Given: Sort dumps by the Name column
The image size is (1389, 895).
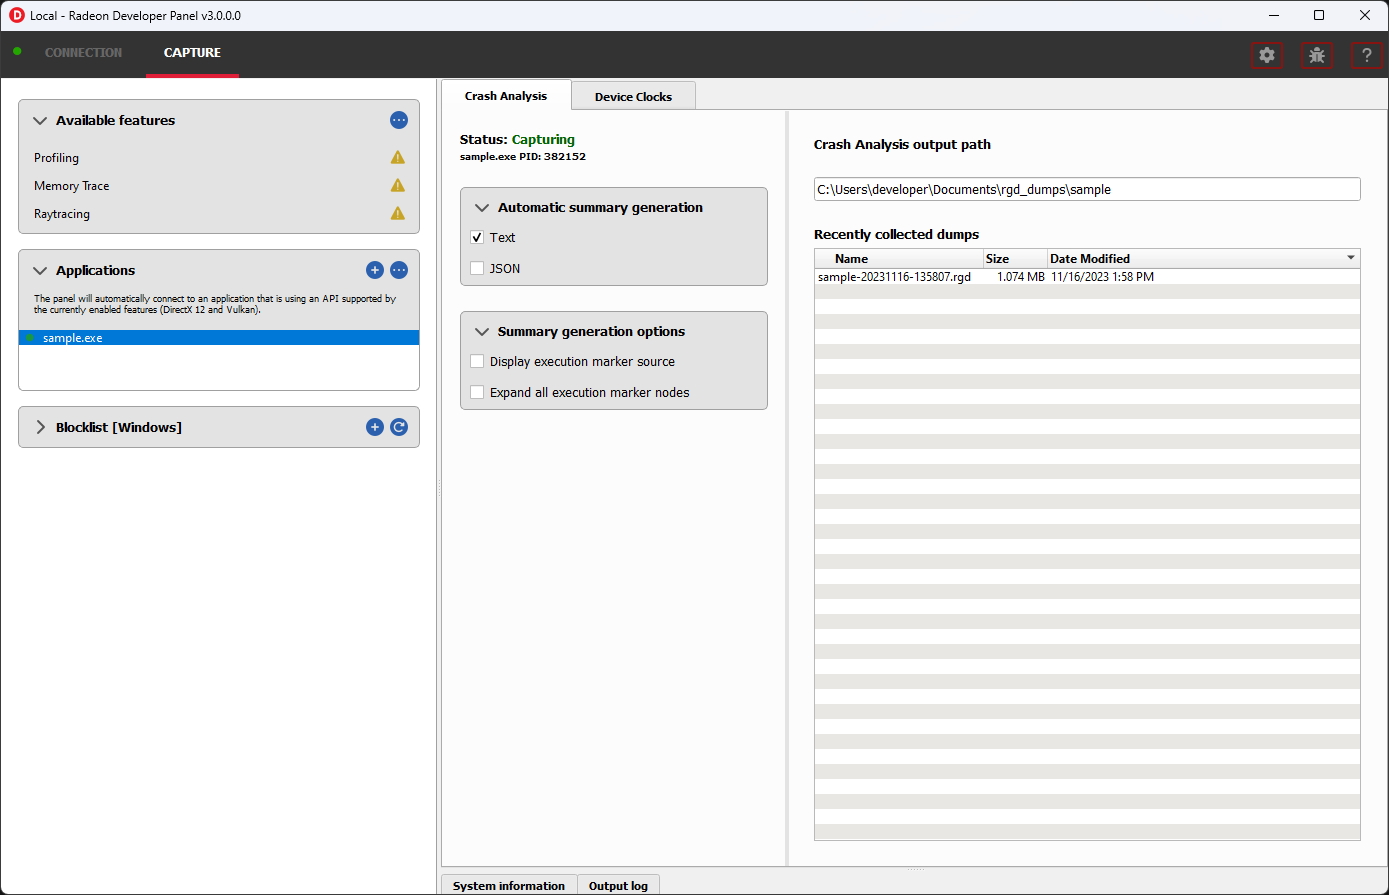Looking at the screenshot, I should (899, 258).
